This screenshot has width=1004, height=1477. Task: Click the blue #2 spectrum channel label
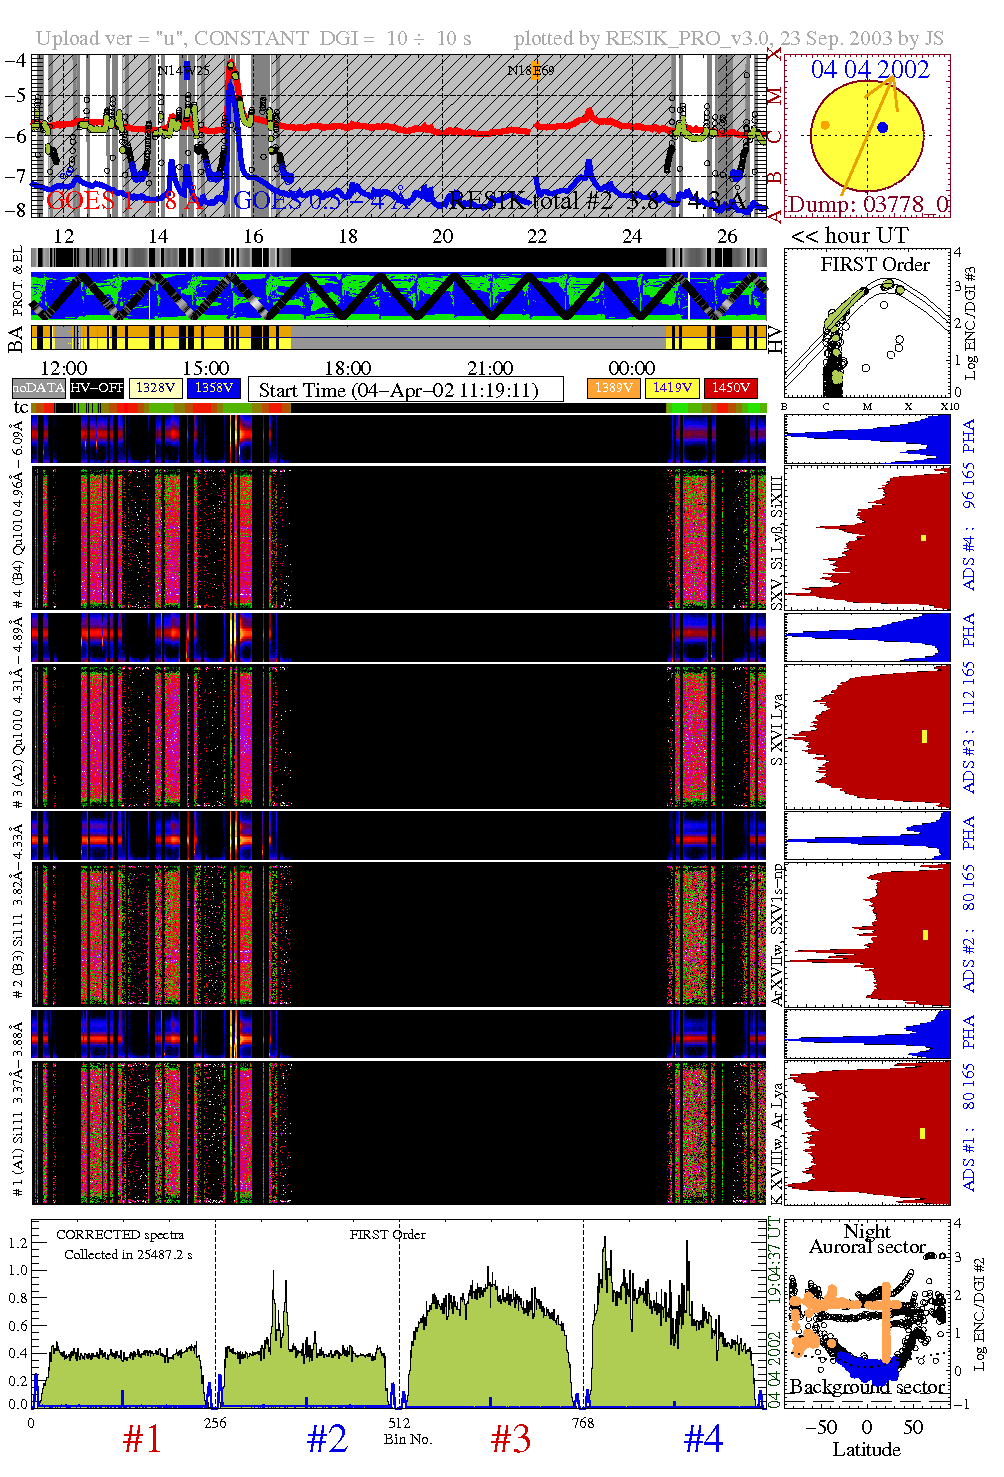click(327, 1439)
